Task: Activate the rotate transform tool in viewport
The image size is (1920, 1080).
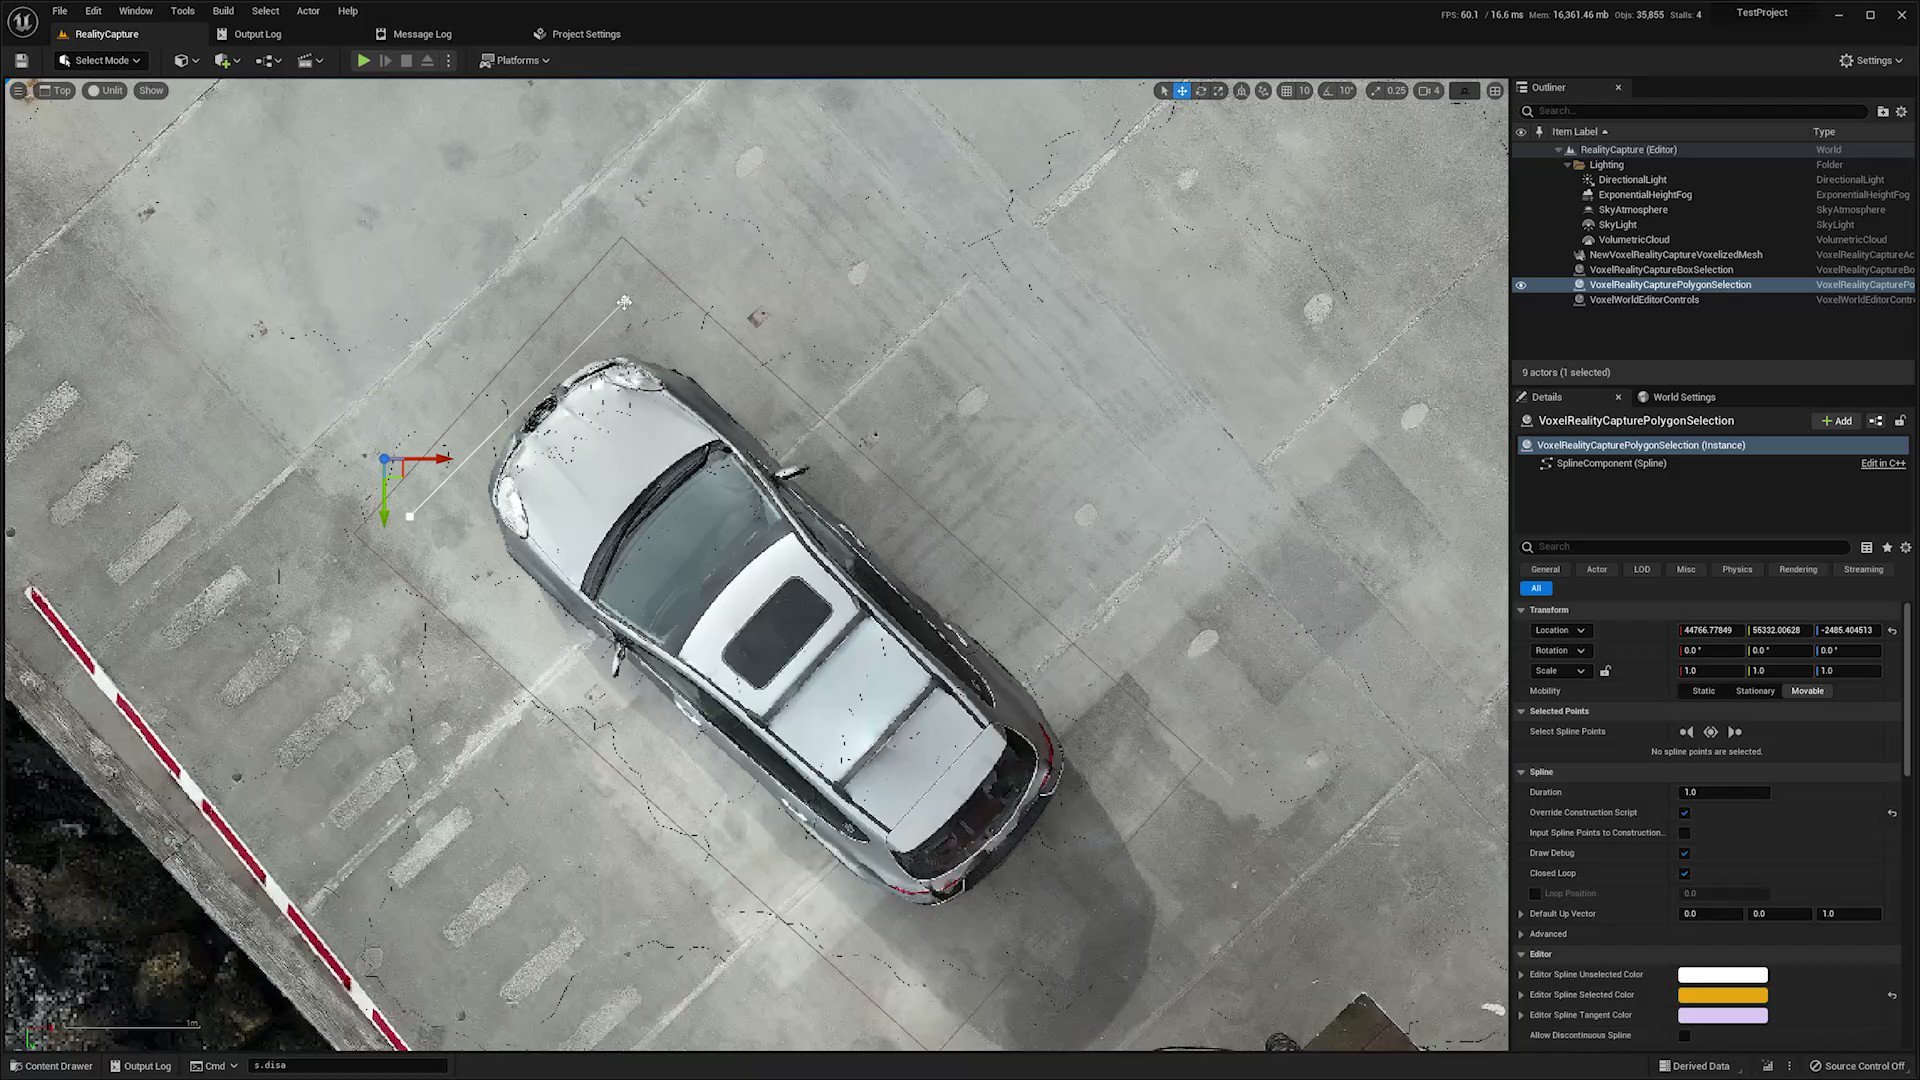Action: (x=1200, y=91)
